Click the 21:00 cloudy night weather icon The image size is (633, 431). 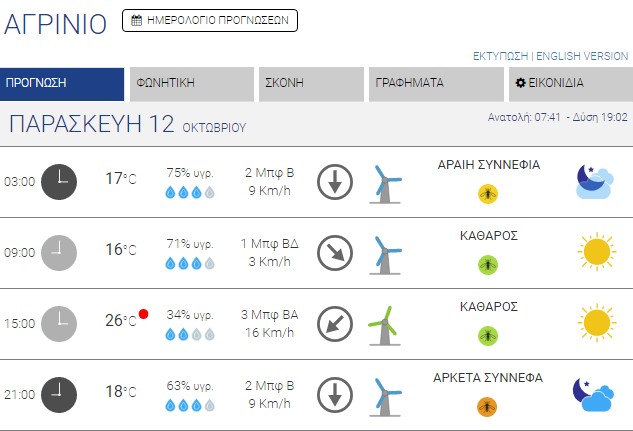pyautogui.click(x=592, y=395)
